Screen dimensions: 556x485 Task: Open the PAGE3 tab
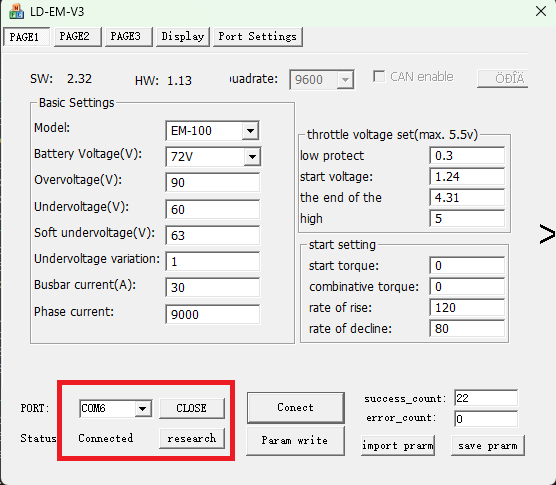point(128,37)
